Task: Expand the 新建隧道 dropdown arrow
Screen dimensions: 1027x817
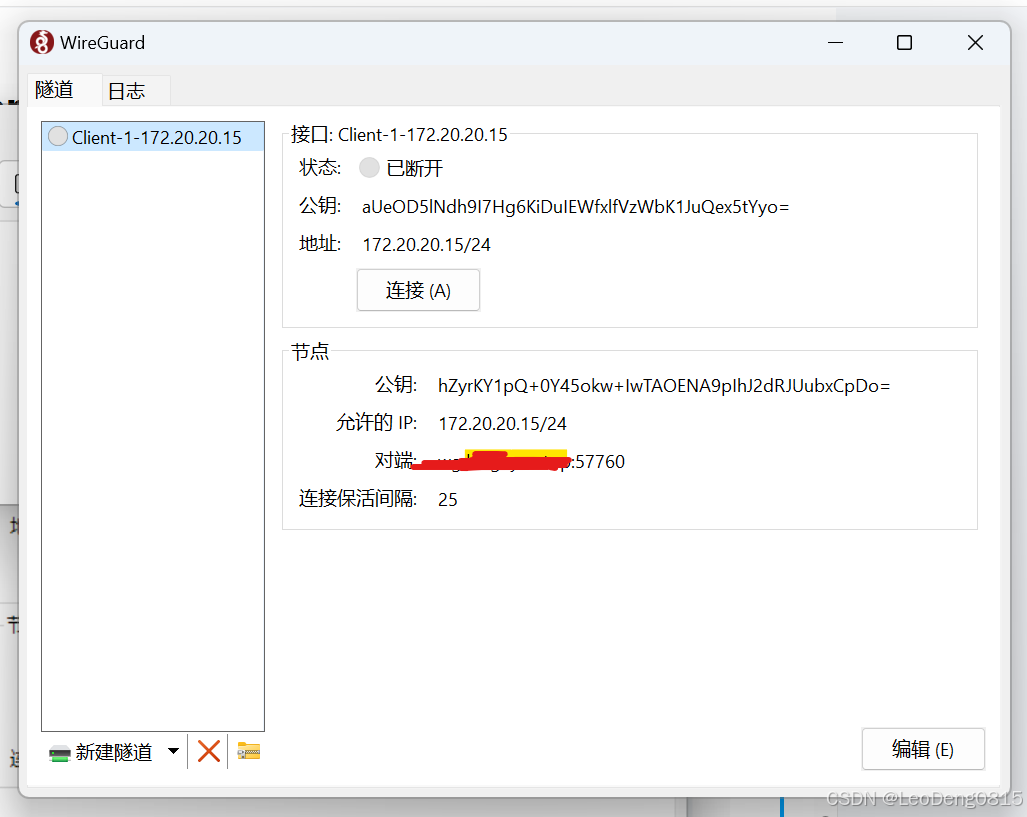Action: [x=173, y=750]
